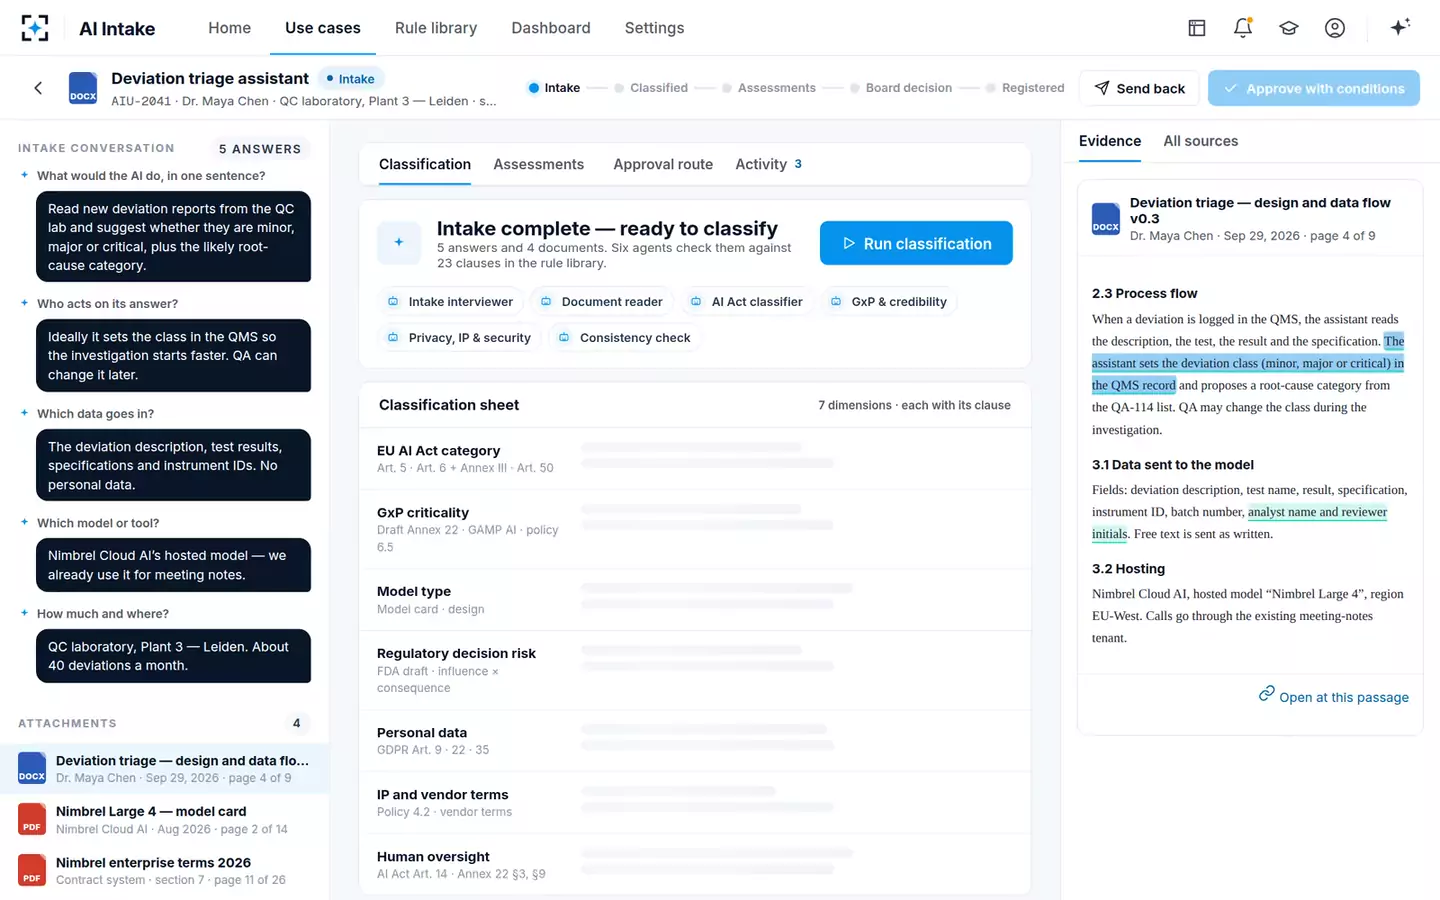Click the Personal data row
The height and width of the screenshot is (900, 1440).
coord(694,740)
